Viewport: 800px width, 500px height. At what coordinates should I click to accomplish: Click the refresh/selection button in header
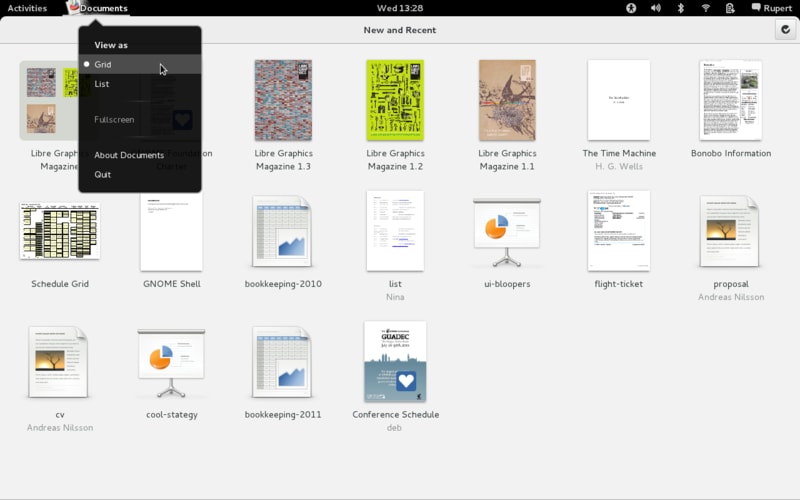point(785,30)
